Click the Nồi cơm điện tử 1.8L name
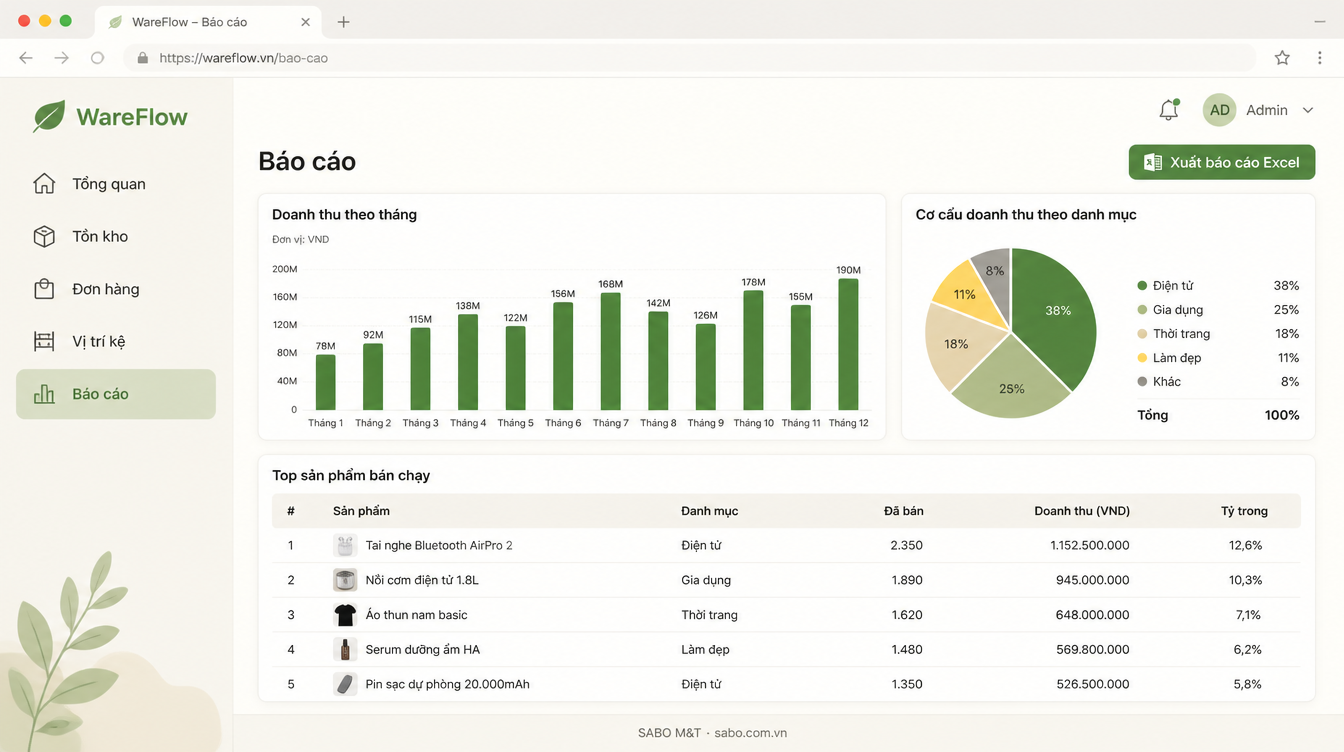The image size is (1344, 752). click(x=422, y=580)
